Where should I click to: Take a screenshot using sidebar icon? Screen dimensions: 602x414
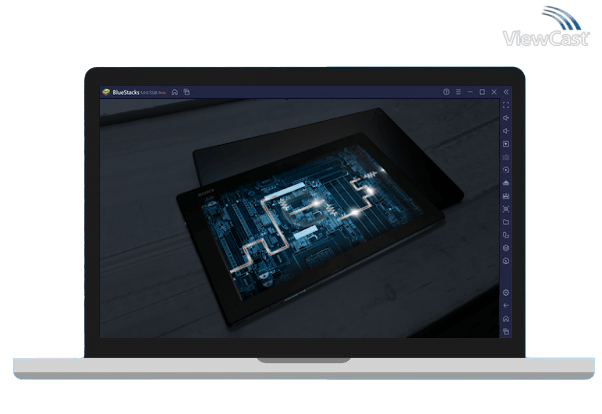tap(506, 209)
